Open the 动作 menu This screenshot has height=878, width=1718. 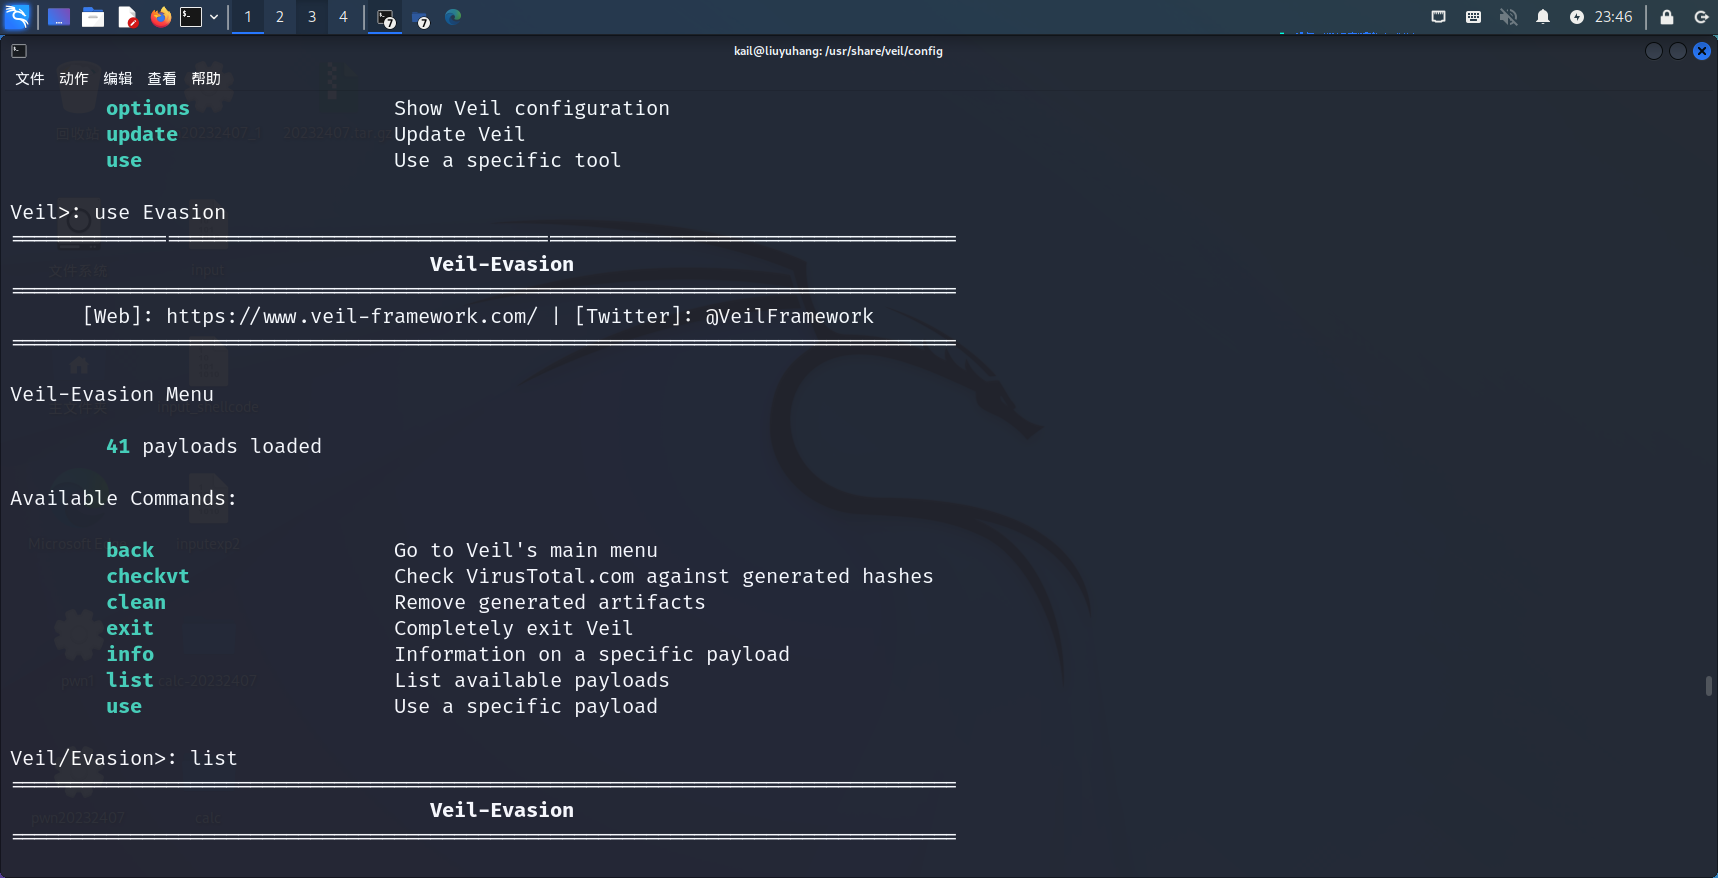[x=74, y=79]
